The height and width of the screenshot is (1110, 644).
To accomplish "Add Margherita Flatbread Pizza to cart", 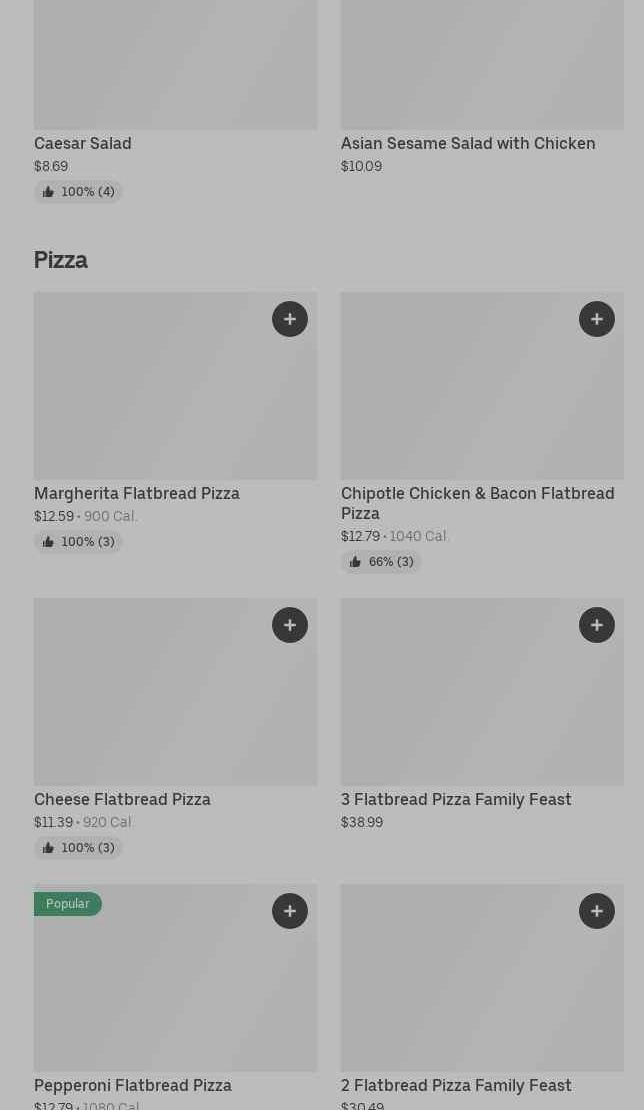I will pos(290,319).
